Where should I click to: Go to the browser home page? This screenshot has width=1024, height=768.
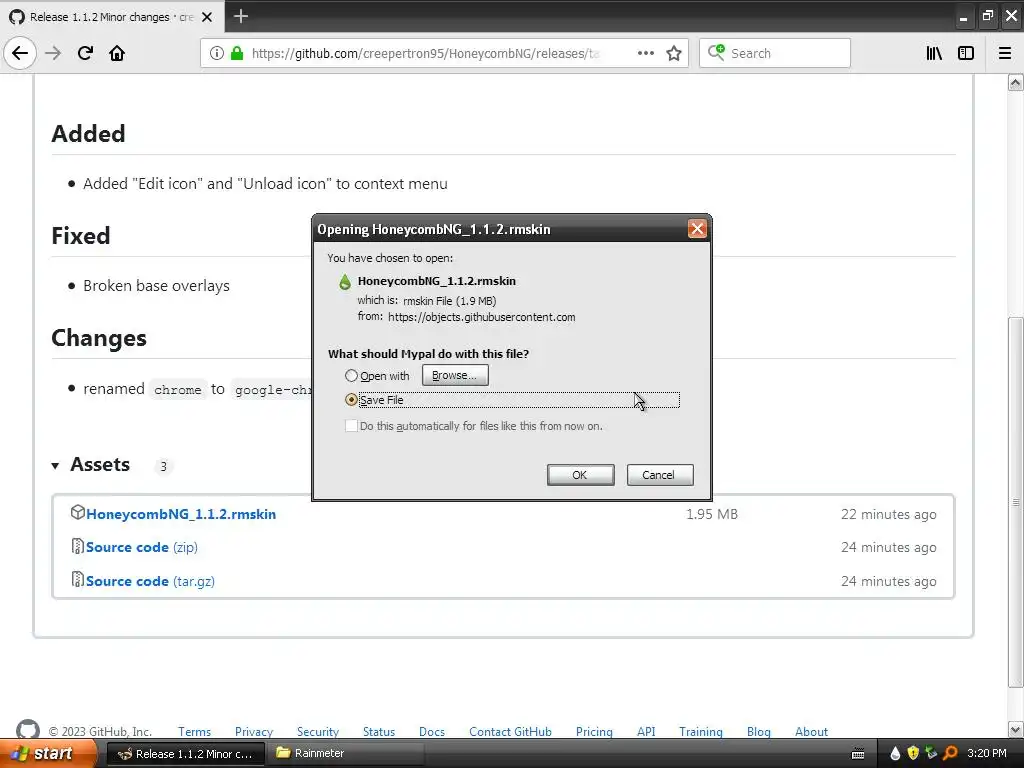[117, 53]
